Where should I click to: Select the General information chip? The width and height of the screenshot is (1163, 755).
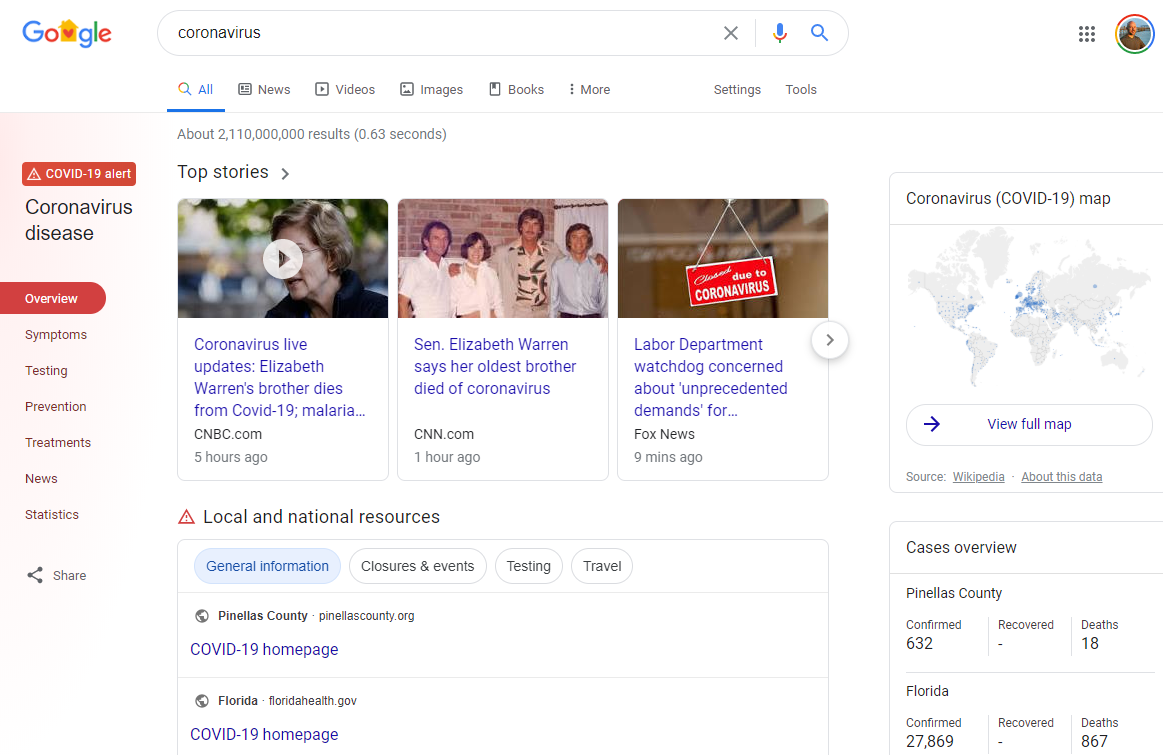tap(267, 566)
